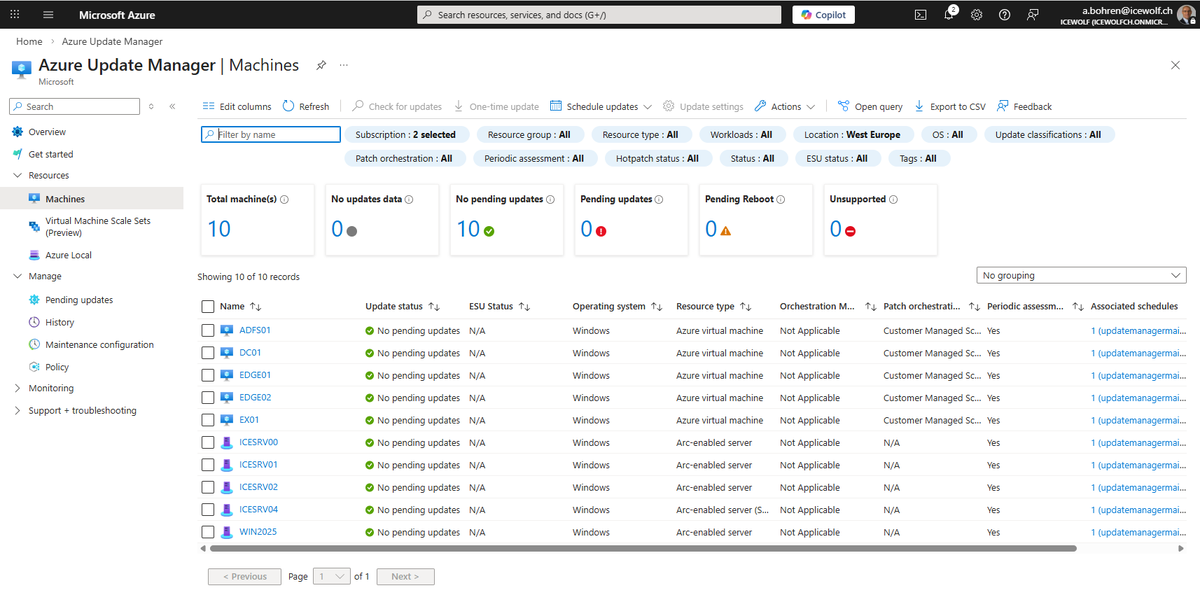Tick the checkbox for EDGE01

[208, 375]
